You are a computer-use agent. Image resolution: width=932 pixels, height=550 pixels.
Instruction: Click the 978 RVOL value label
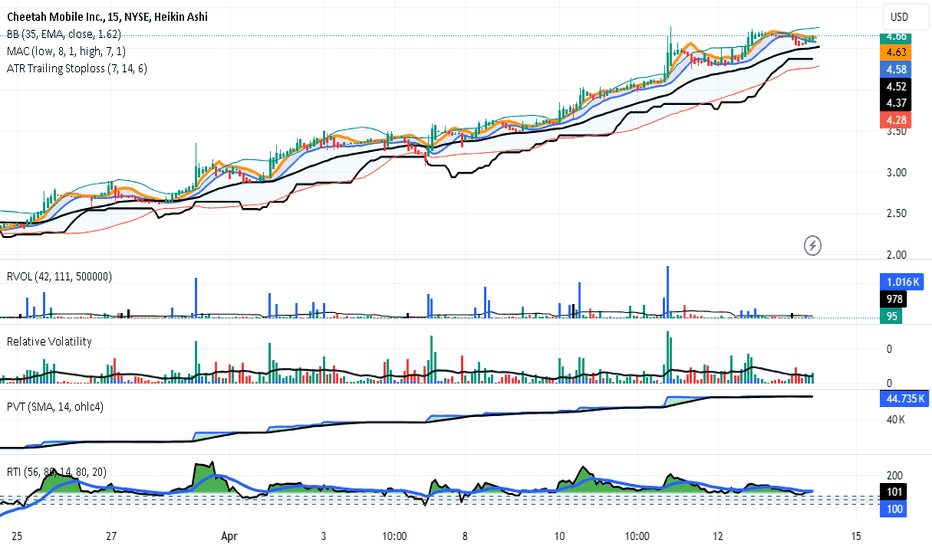pos(893,299)
